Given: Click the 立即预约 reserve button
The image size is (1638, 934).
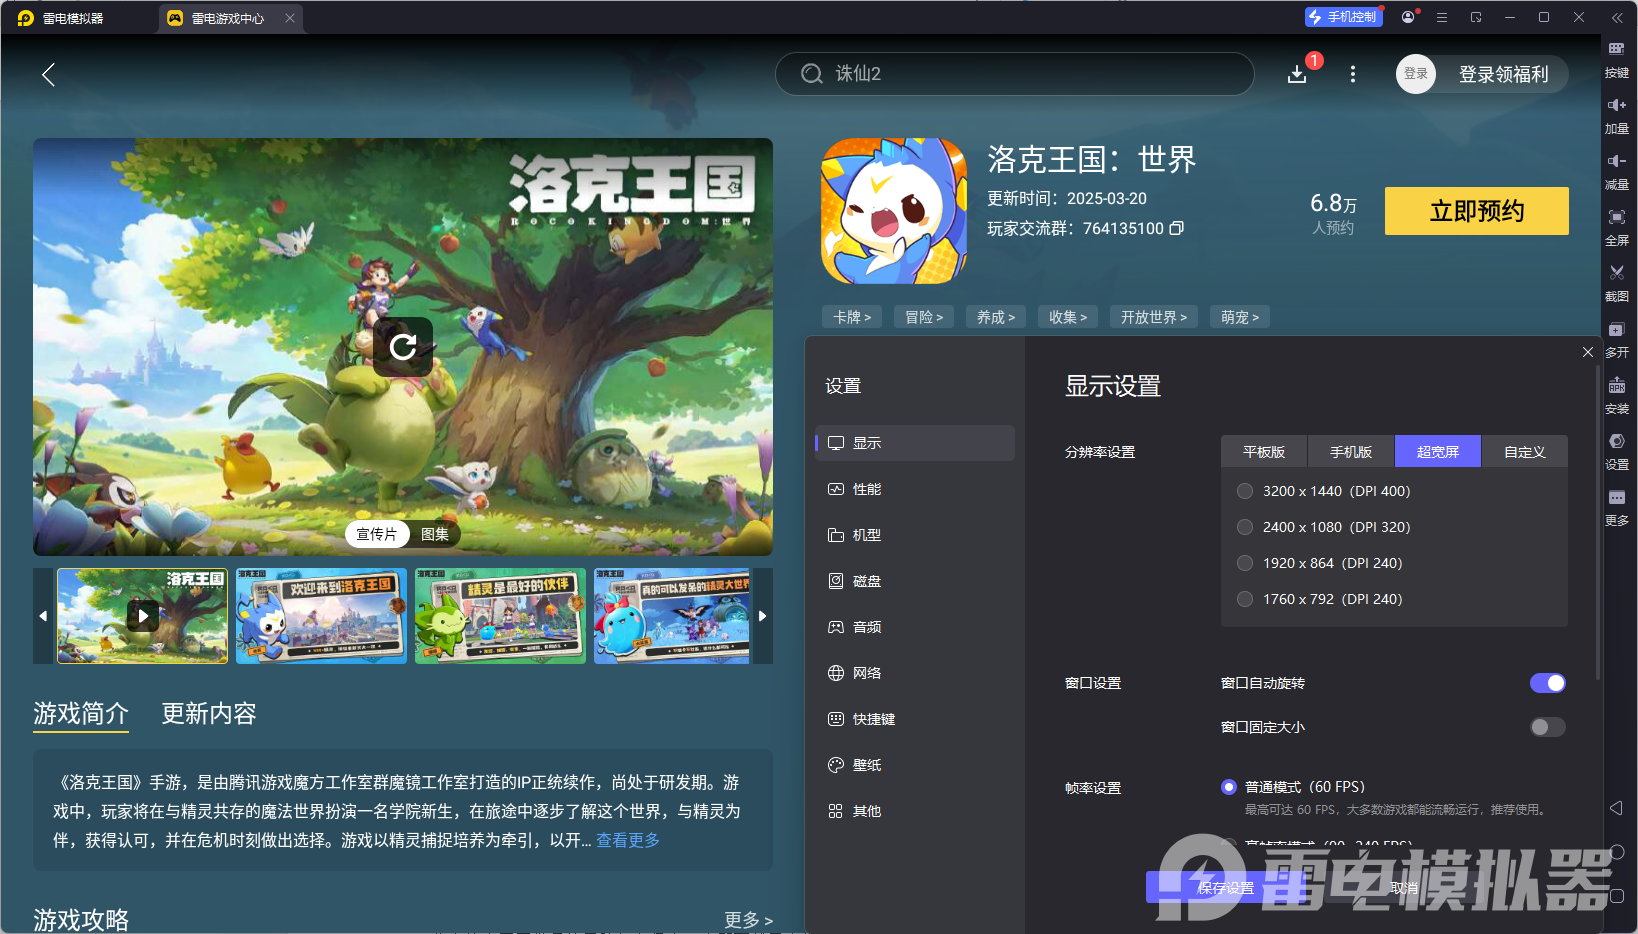Looking at the screenshot, I should pyautogui.click(x=1475, y=211).
